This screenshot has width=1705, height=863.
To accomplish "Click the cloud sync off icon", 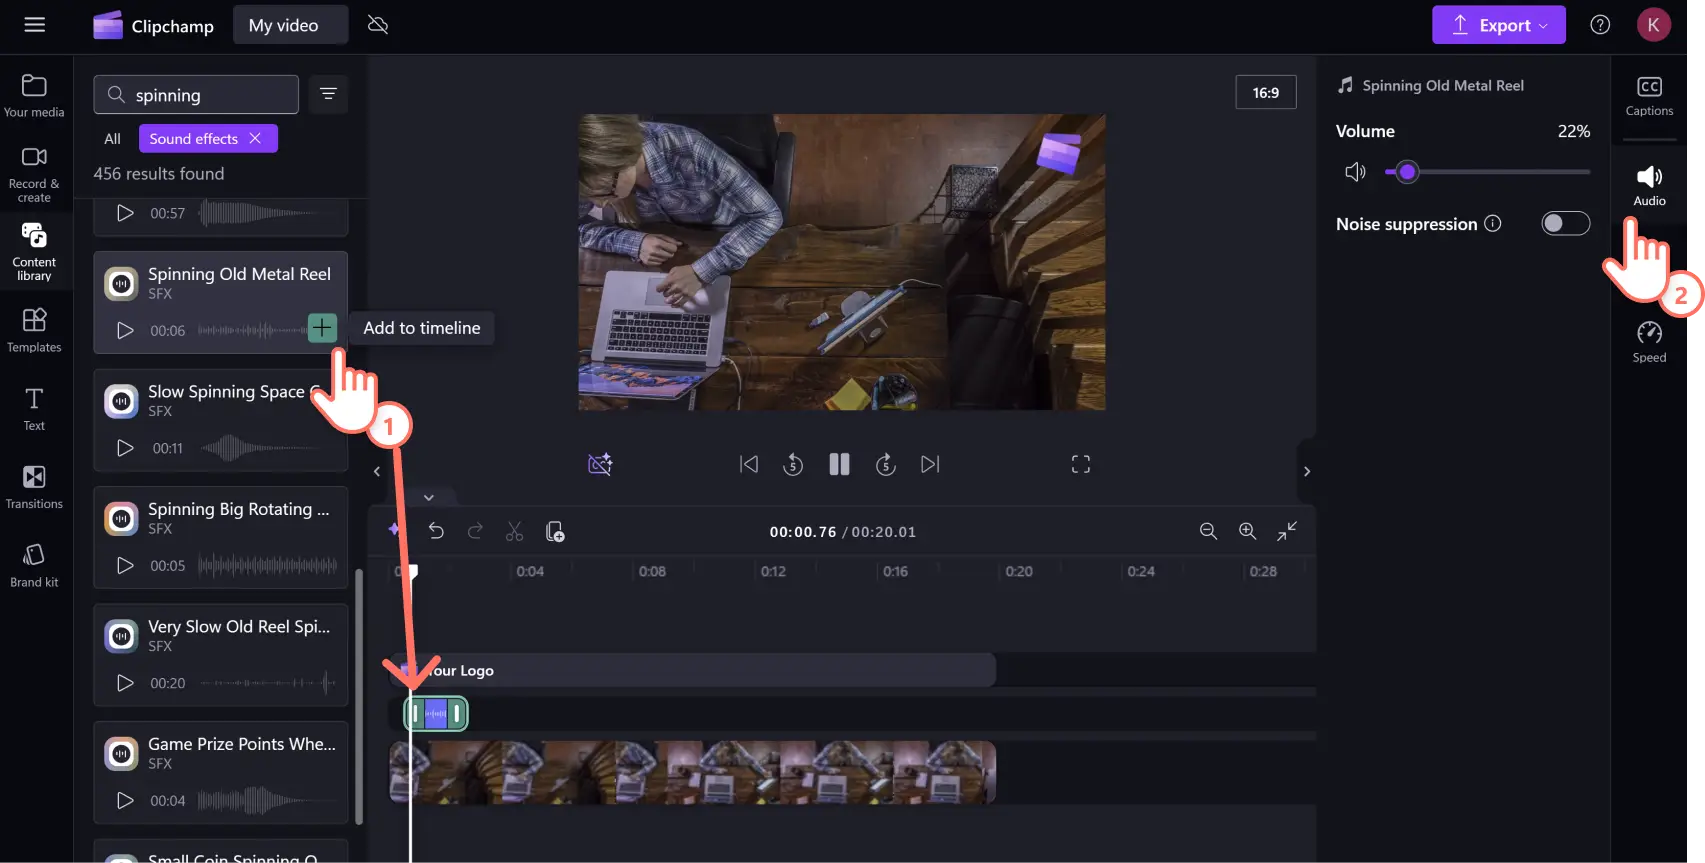I will pos(378,25).
